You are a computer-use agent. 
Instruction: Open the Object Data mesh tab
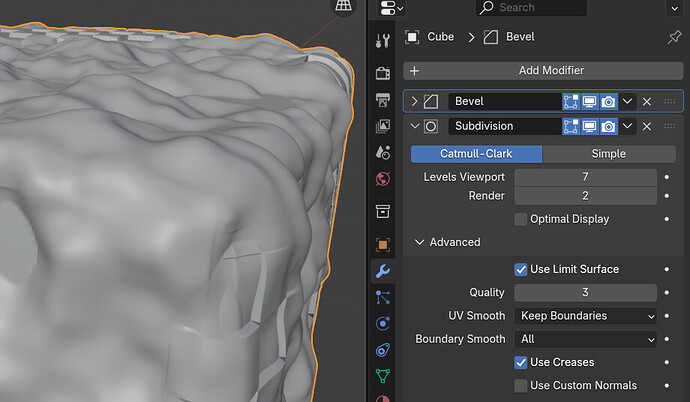382,376
